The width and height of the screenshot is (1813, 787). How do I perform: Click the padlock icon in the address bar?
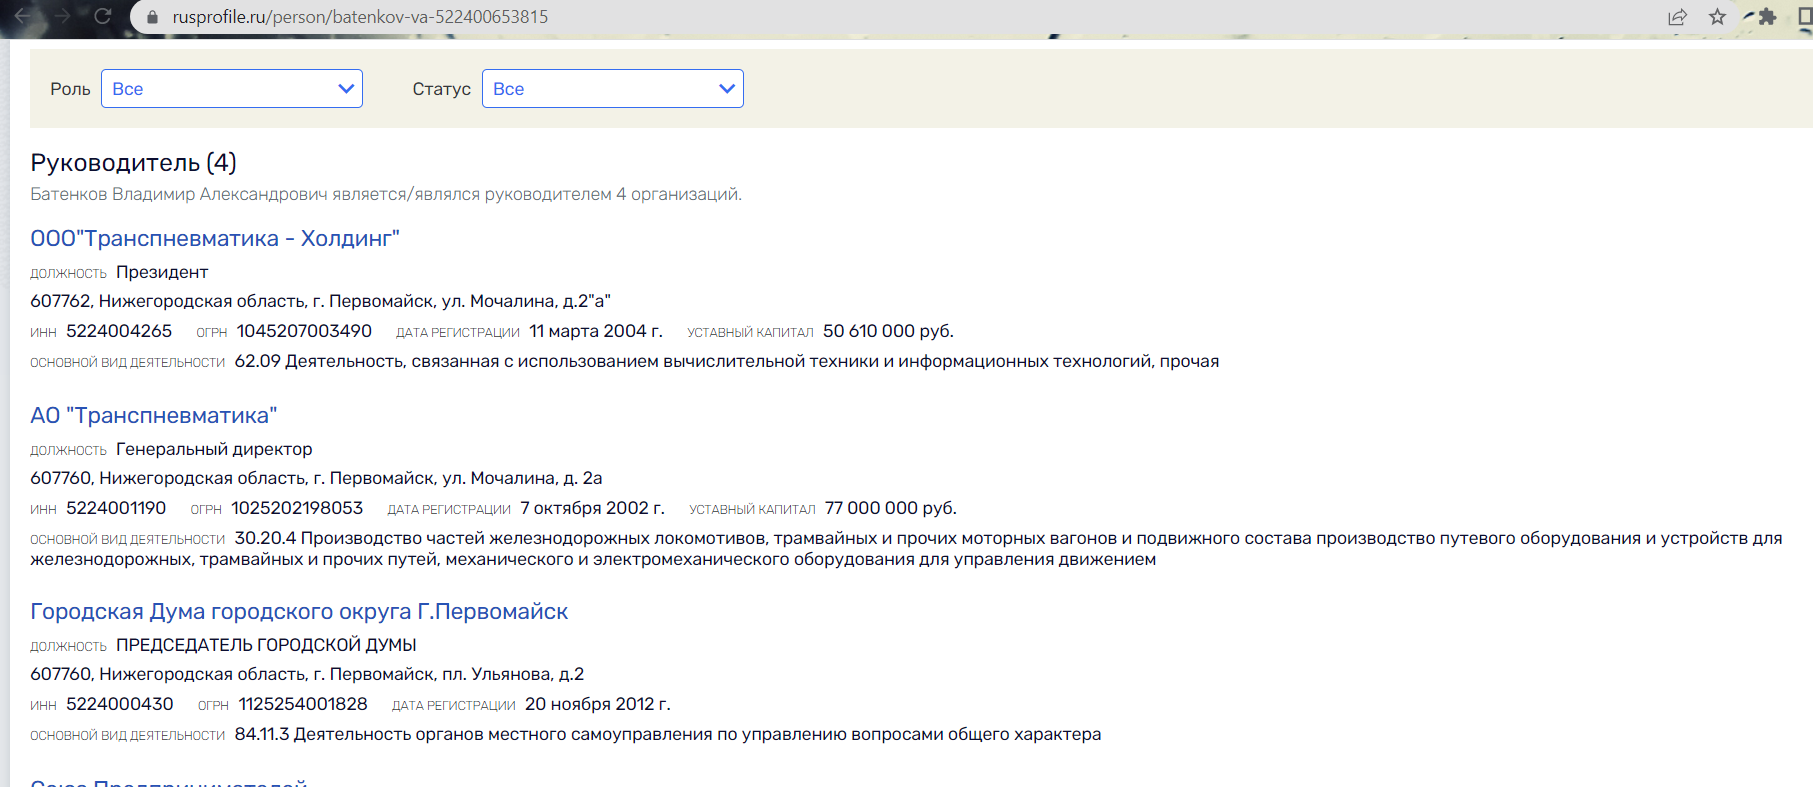click(x=152, y=17)
